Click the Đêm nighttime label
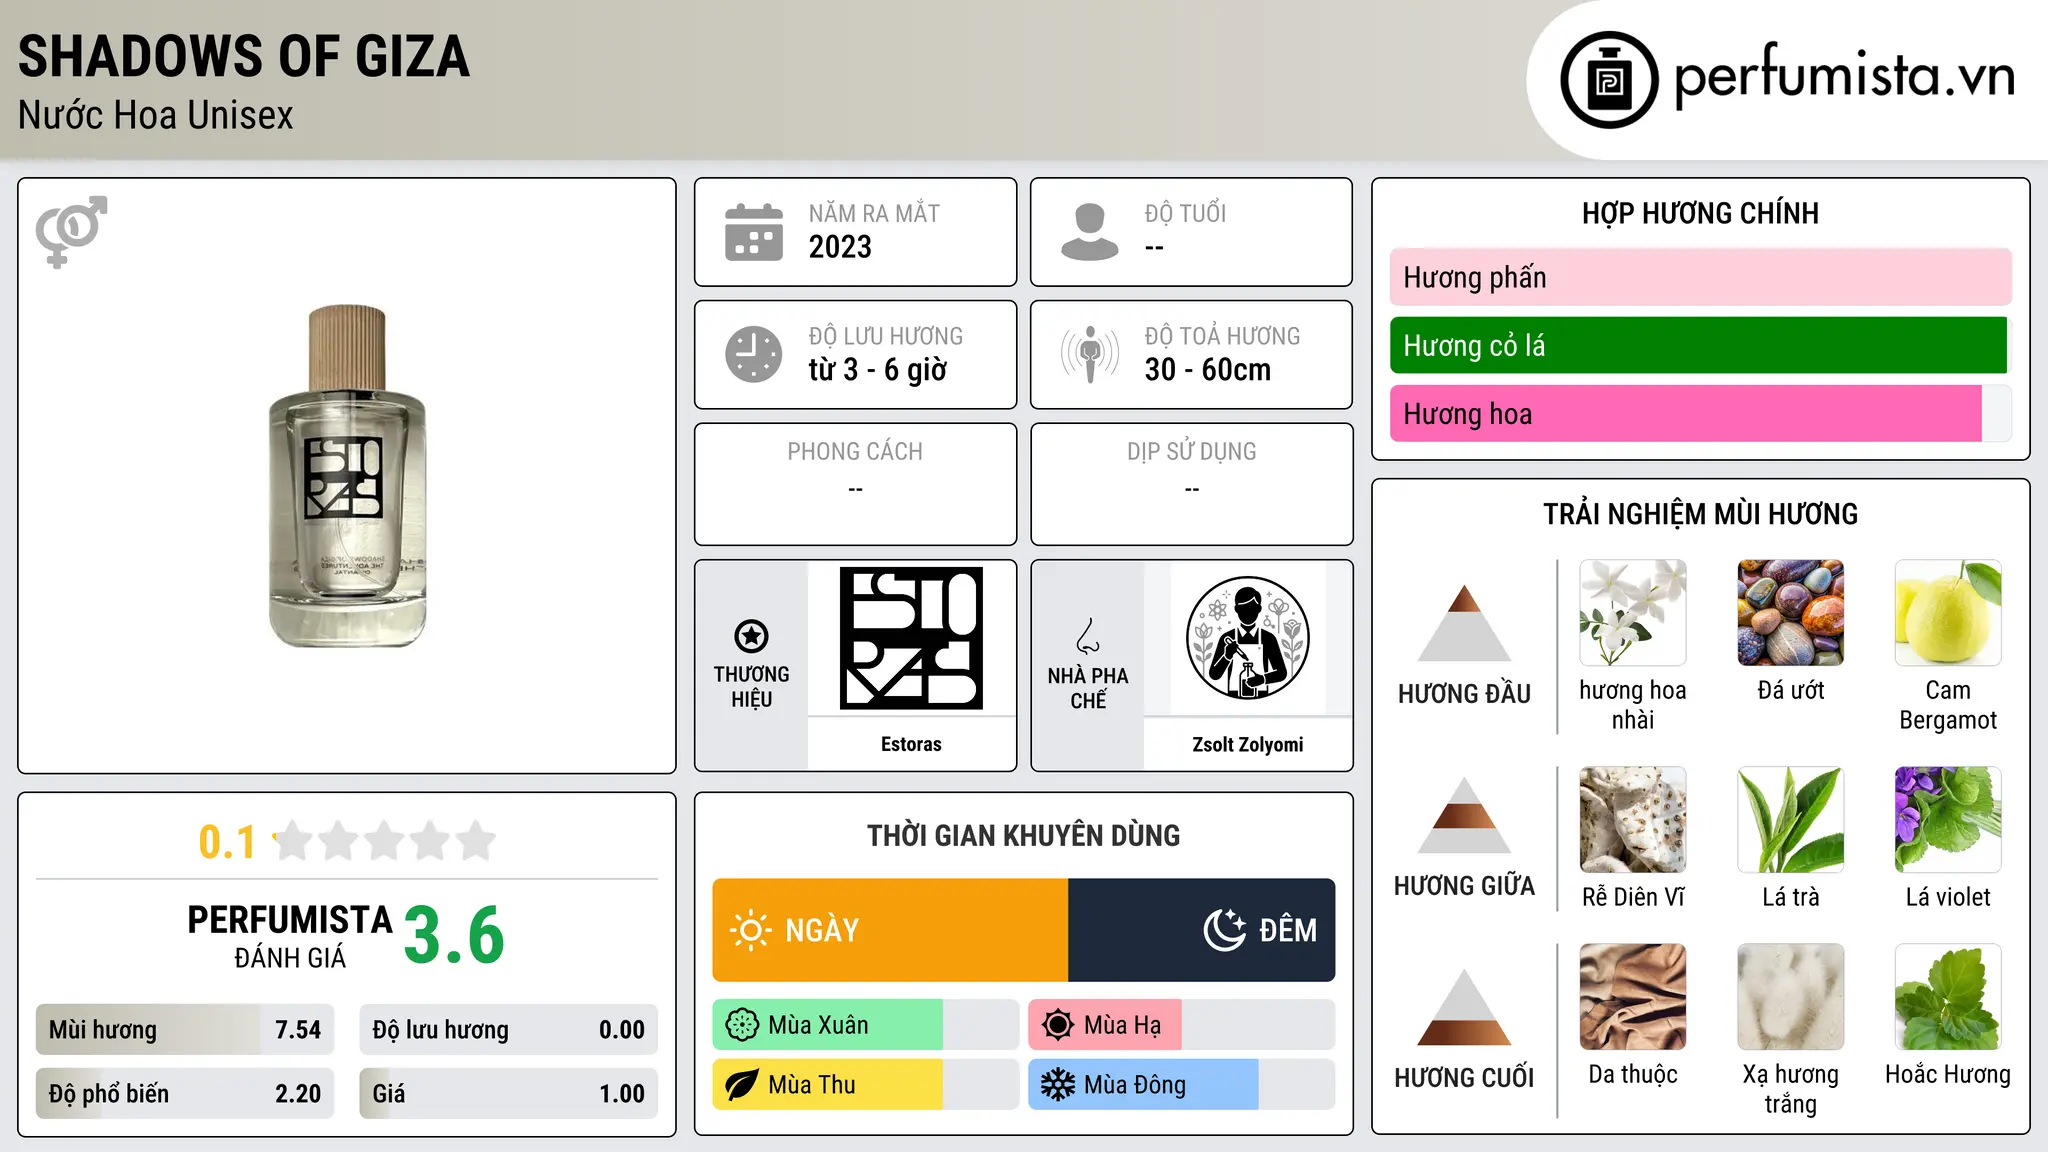Image resolution: width=2048 pixels, height=1152 pixels. 1288,930
